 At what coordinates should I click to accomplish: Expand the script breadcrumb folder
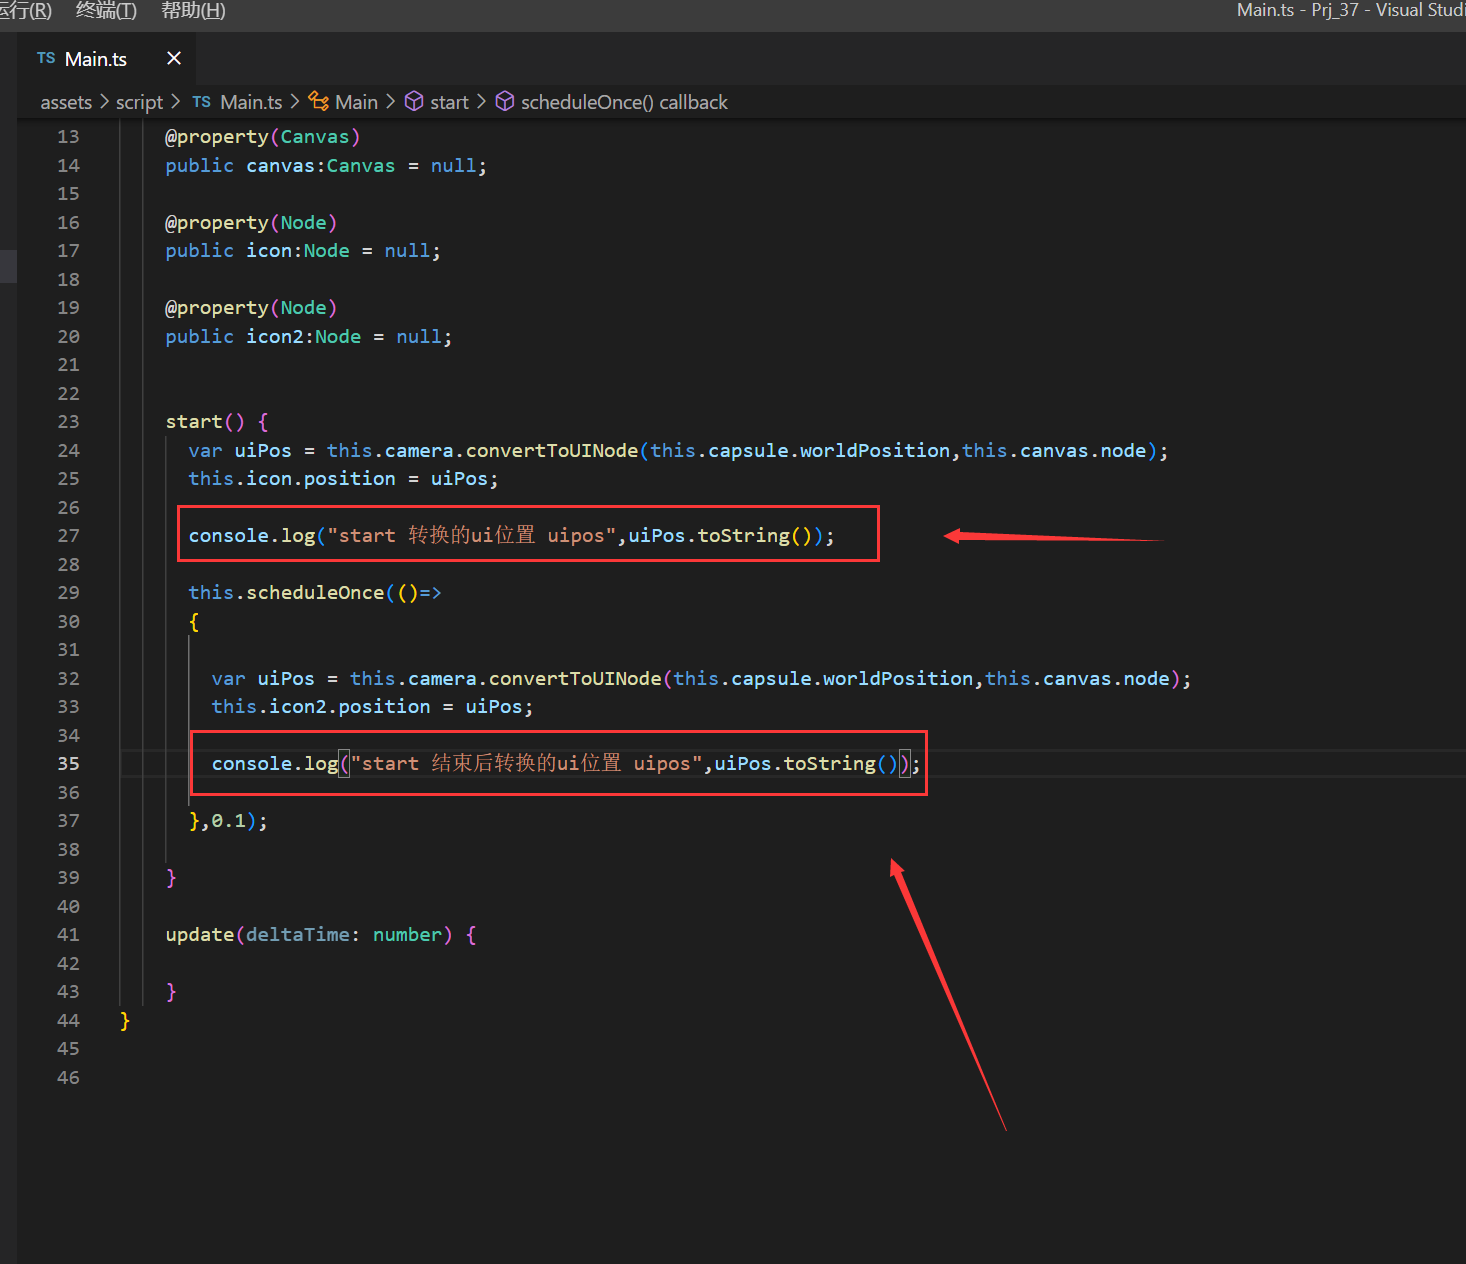[x=139, y=102]
